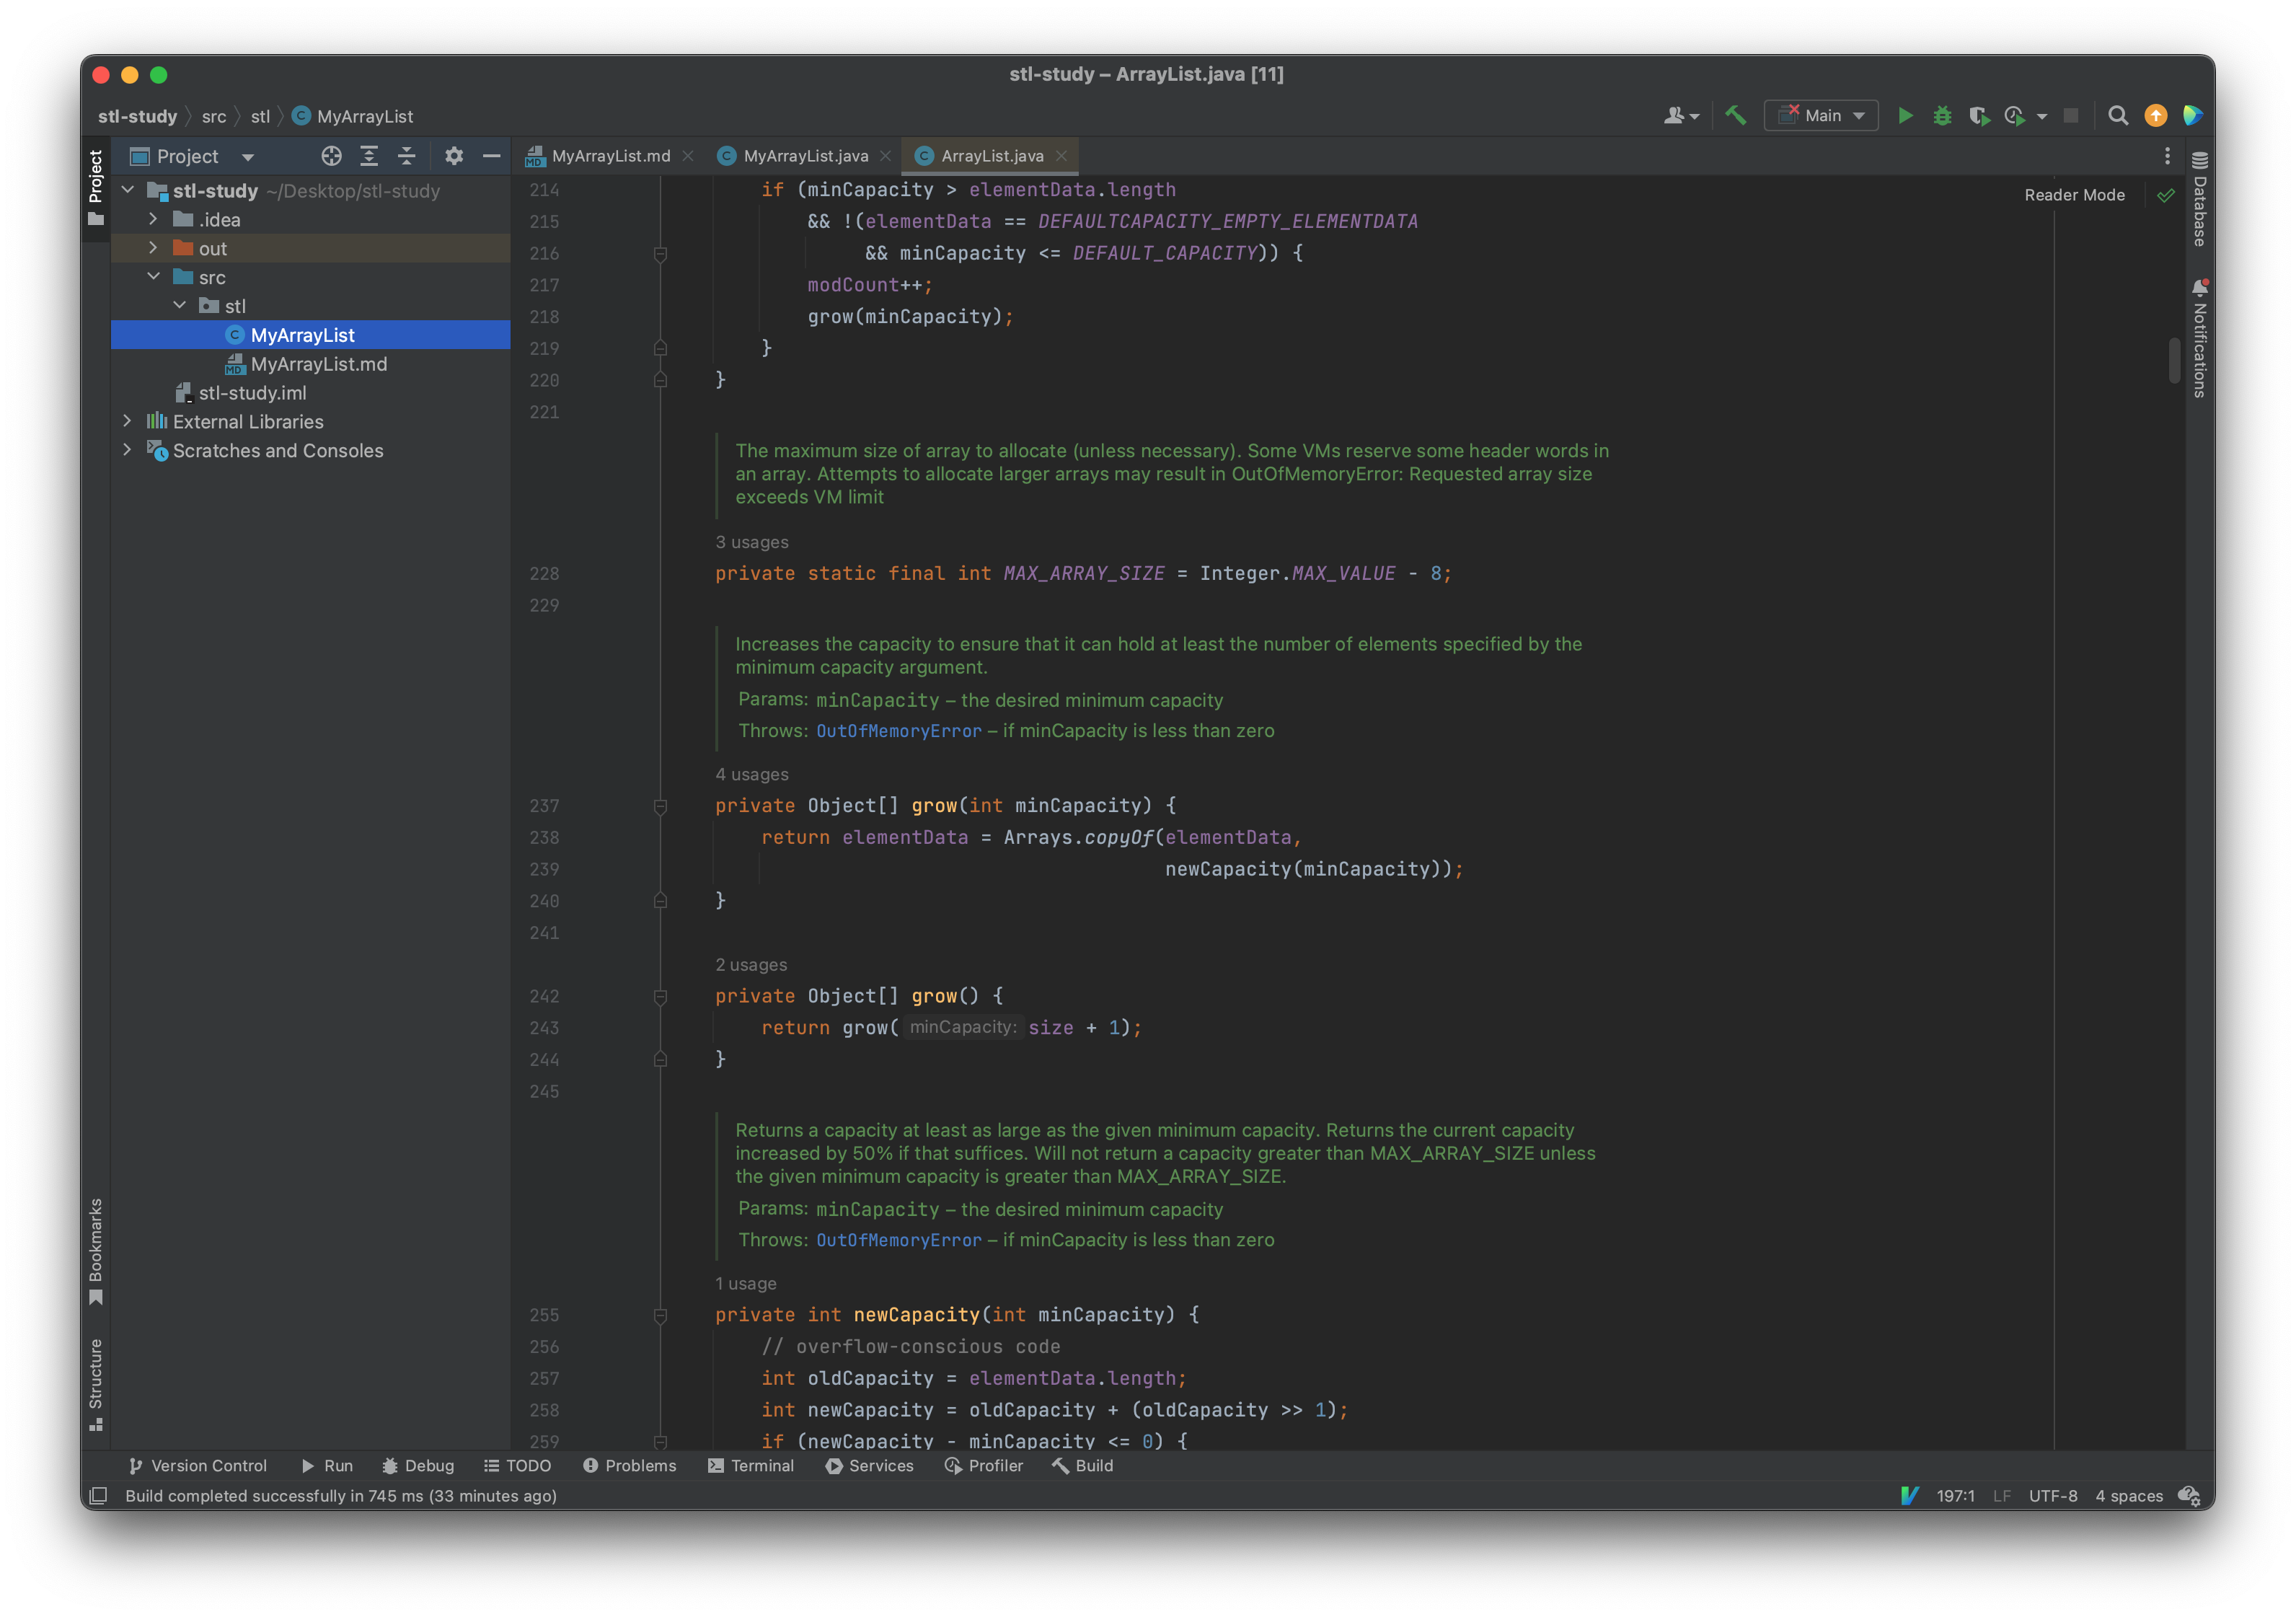Click 4 spaces indent setting
The image size is (2296, 1617).
click(2129, 1496)
